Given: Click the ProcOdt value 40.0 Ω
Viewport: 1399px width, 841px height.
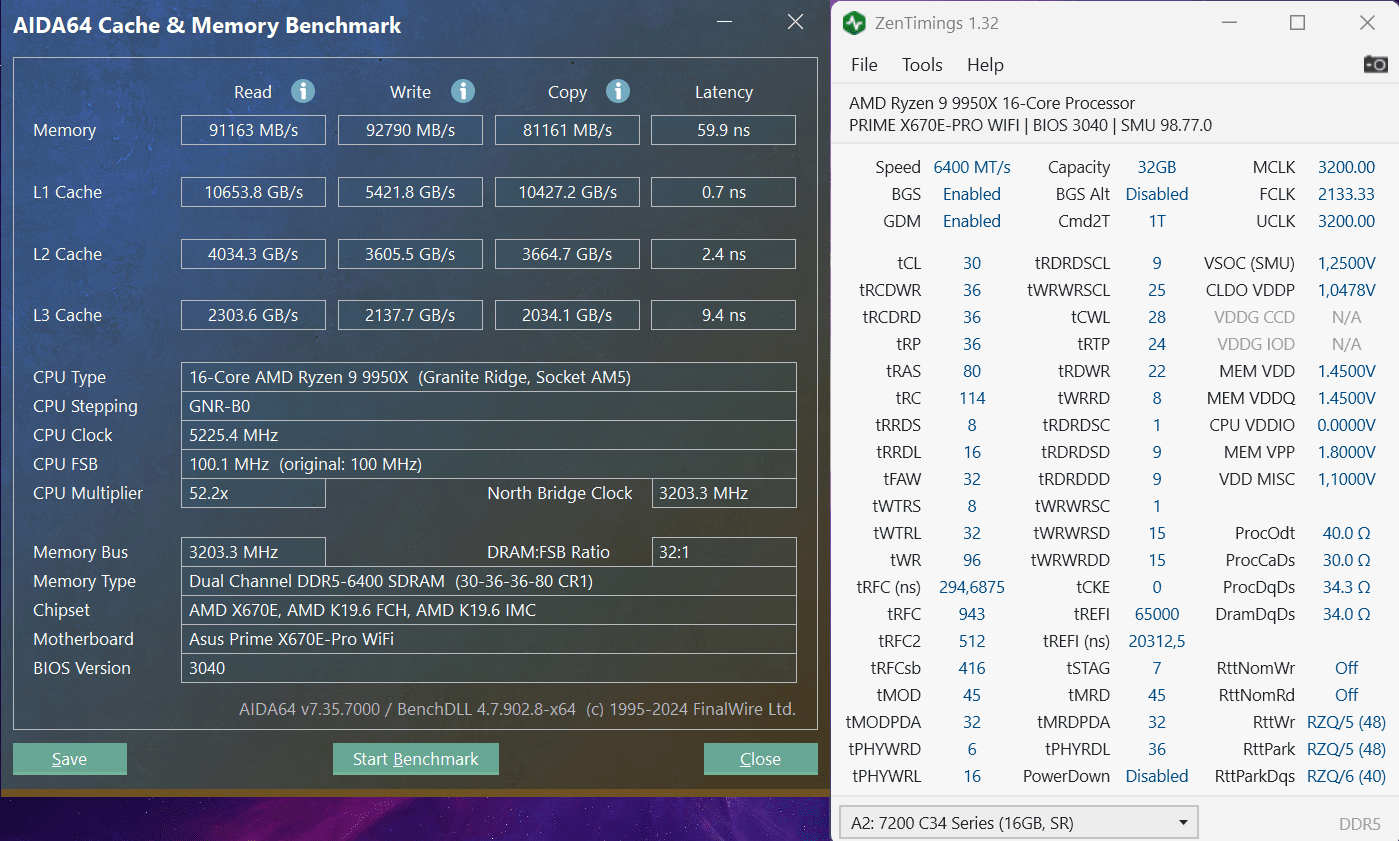Looking at the screenshot, I should pyautogui.click(x=1346, y=533).
